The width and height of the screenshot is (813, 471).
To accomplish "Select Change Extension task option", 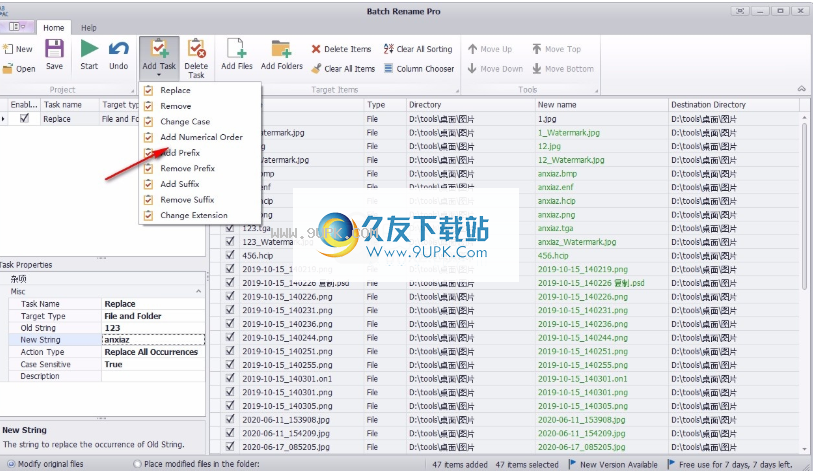I will [200, 215].
